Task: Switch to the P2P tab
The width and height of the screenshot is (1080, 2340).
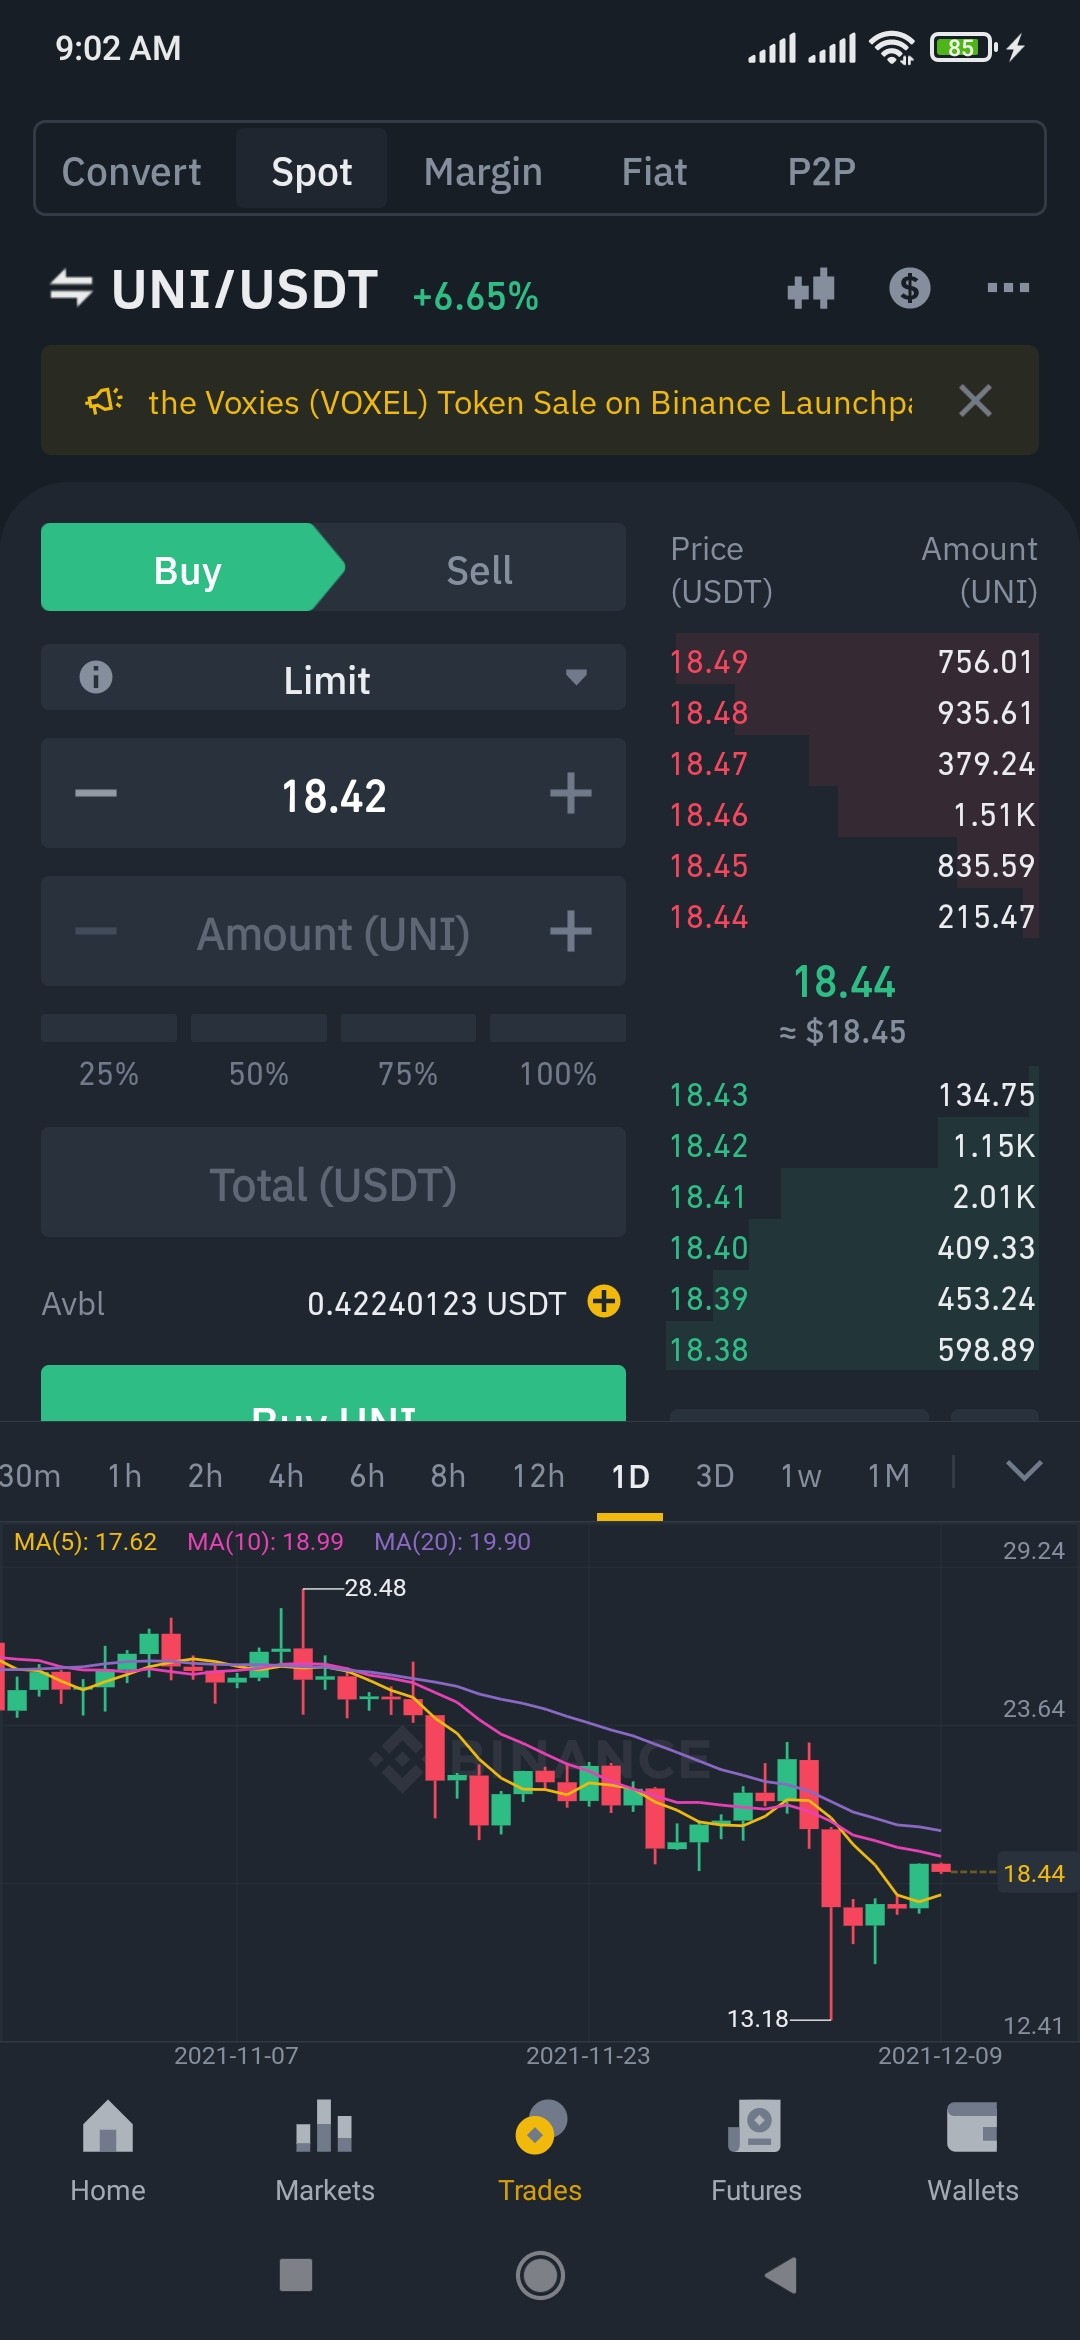Action: pos(822,171)
